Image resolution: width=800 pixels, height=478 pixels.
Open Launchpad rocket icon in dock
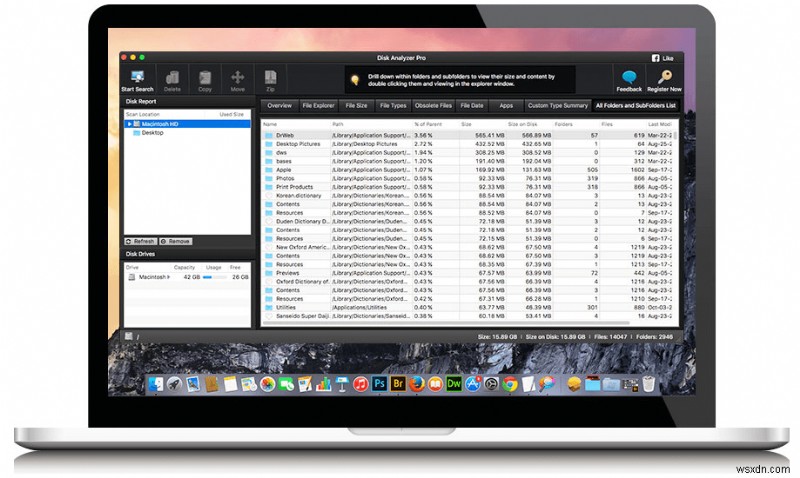(174, 384)
